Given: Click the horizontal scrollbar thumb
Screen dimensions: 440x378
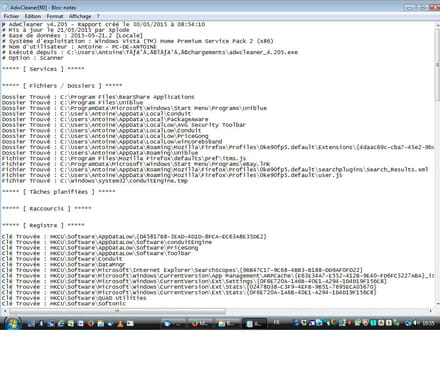Looking at the screenshot, I should pyautogui.click(x=117, y=311).
